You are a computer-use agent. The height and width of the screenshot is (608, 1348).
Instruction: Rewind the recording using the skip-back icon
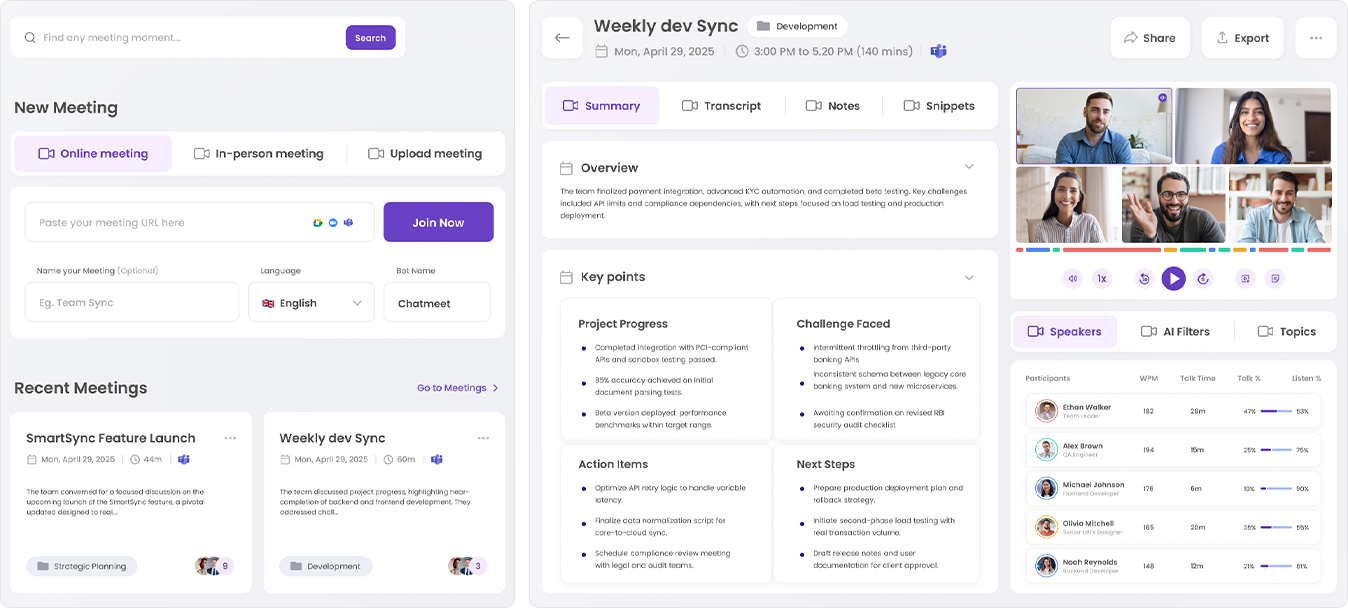(1144, 279)
